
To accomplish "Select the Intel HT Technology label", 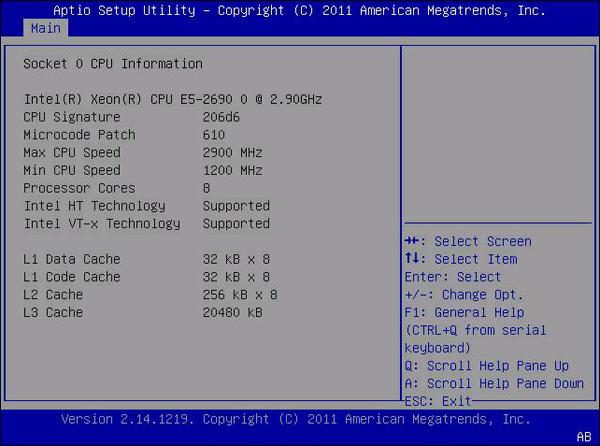I will pyautogui.click(x=95, y=206).
